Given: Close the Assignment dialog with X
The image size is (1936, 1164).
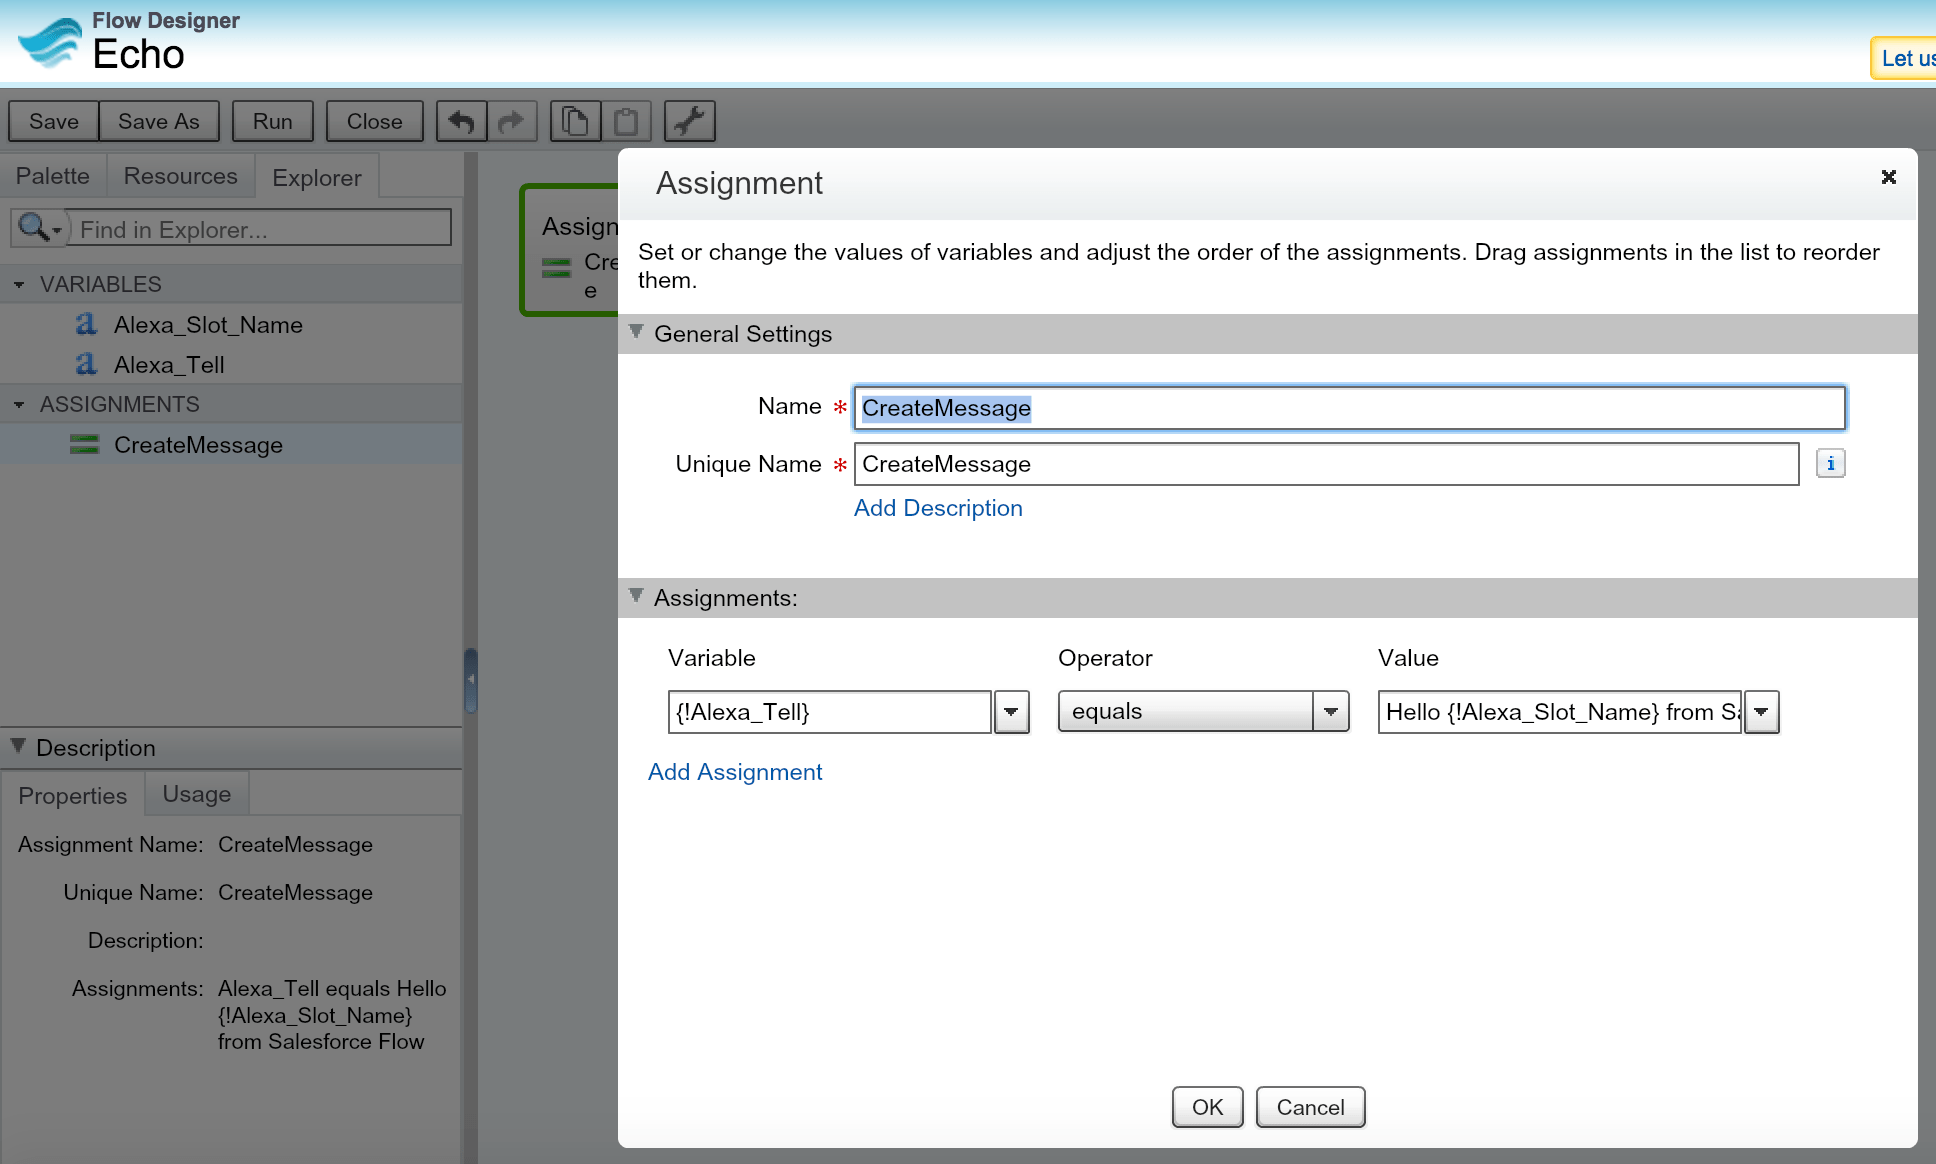Looking at the screenshot, I should [x=1888, y=177].
